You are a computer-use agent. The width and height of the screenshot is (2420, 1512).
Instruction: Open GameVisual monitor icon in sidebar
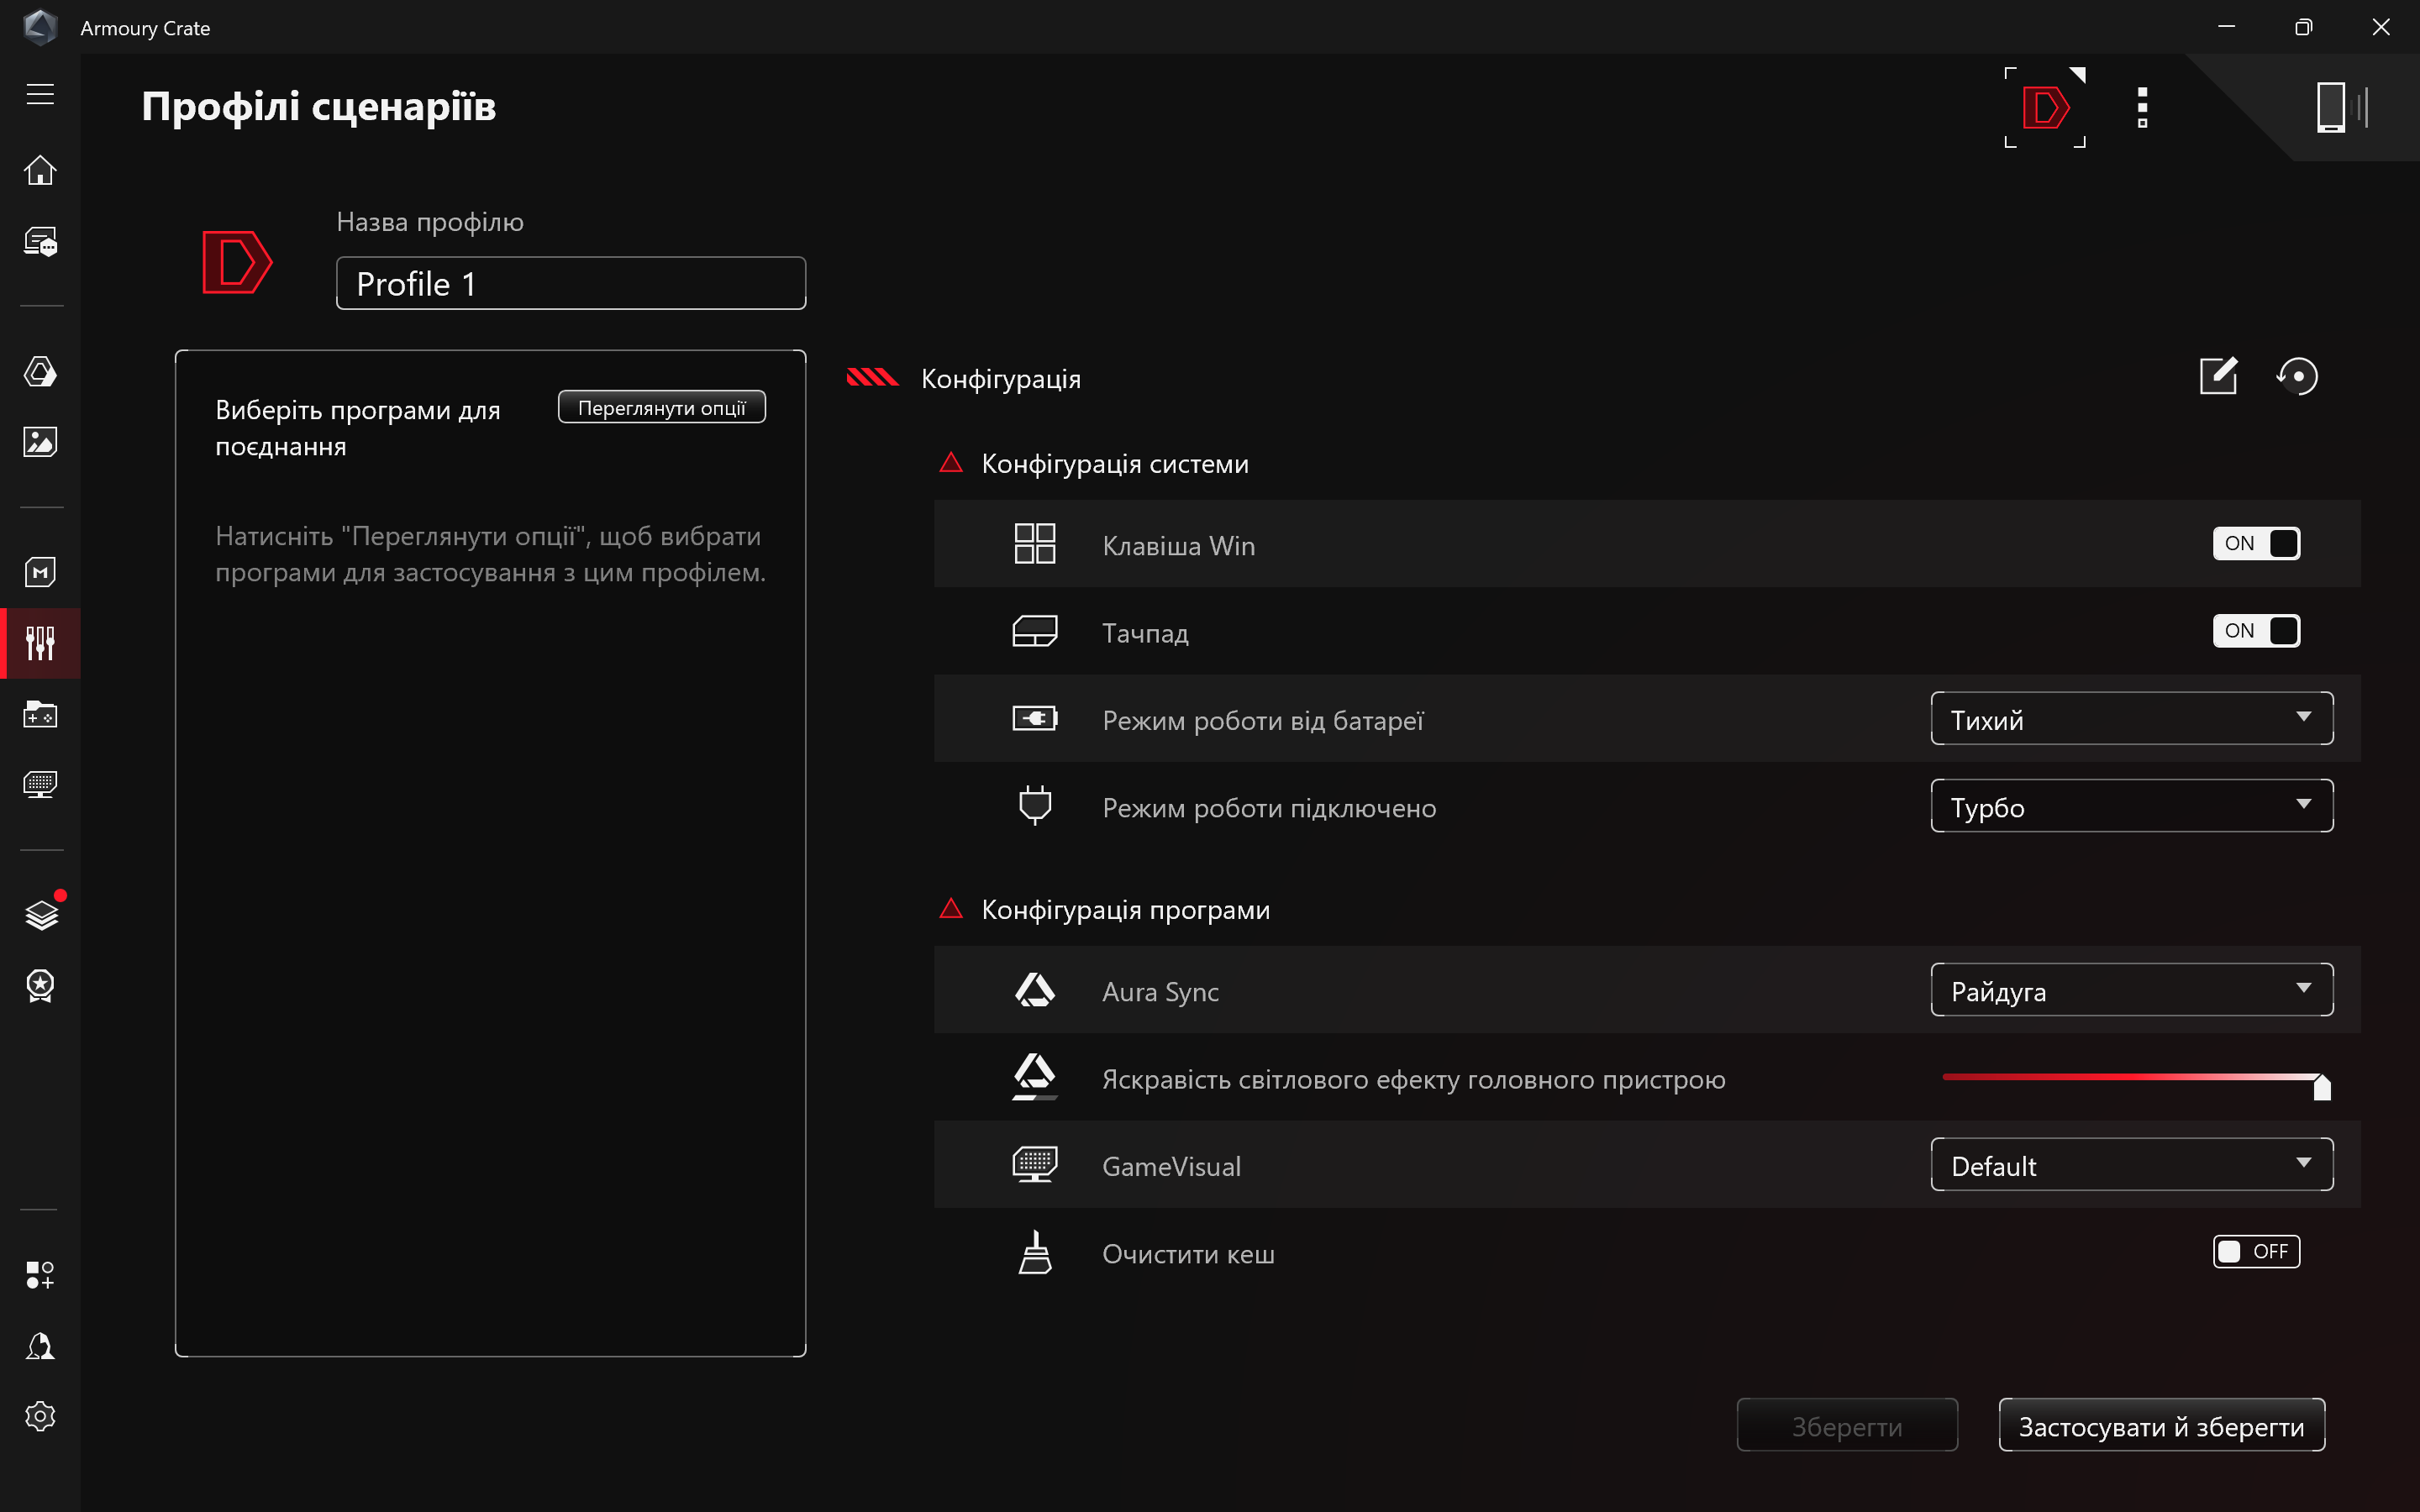click(x=40, y=784)
